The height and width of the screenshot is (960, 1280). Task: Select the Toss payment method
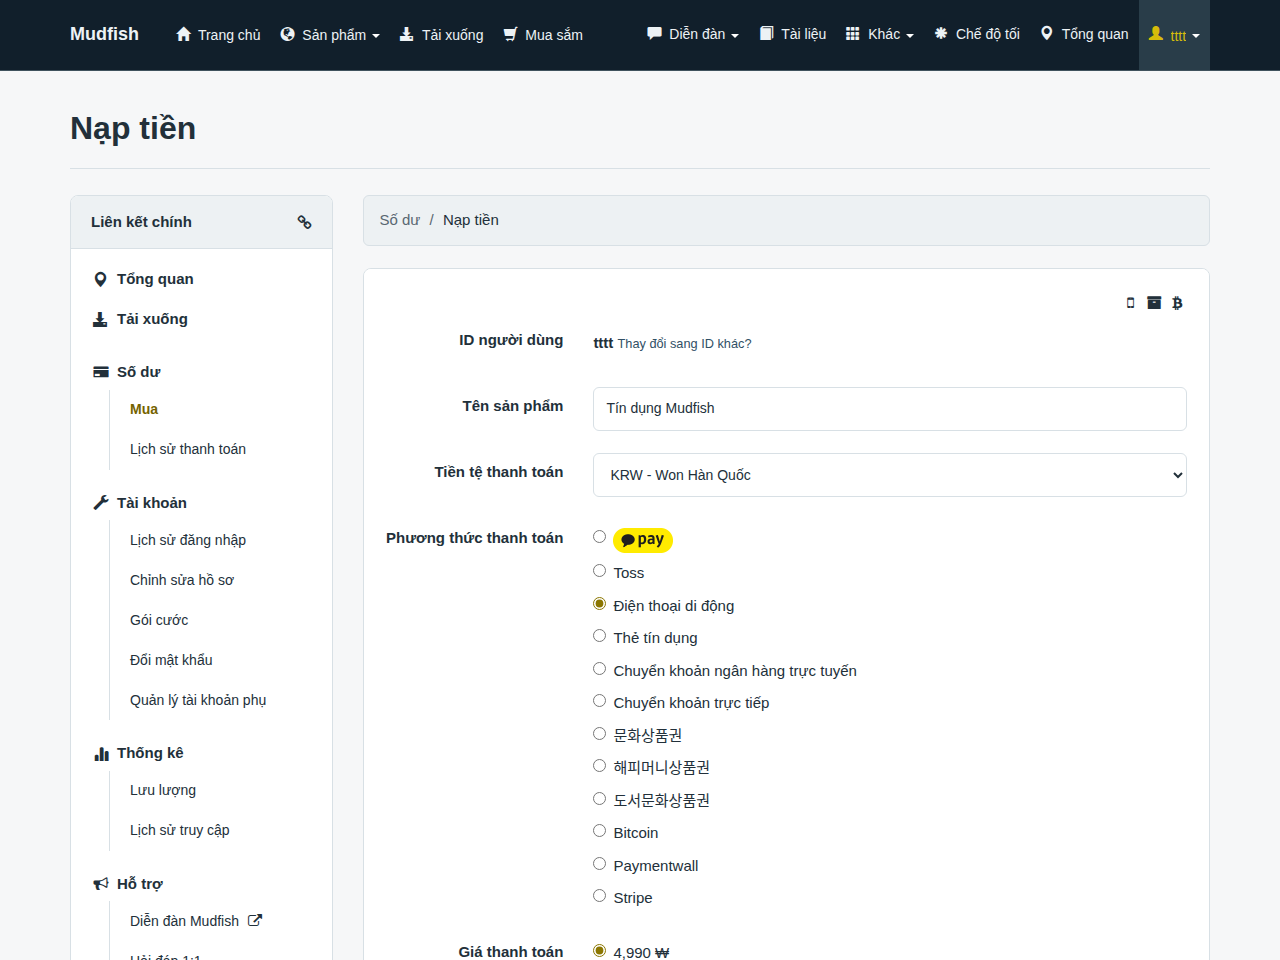coord(600,571)
